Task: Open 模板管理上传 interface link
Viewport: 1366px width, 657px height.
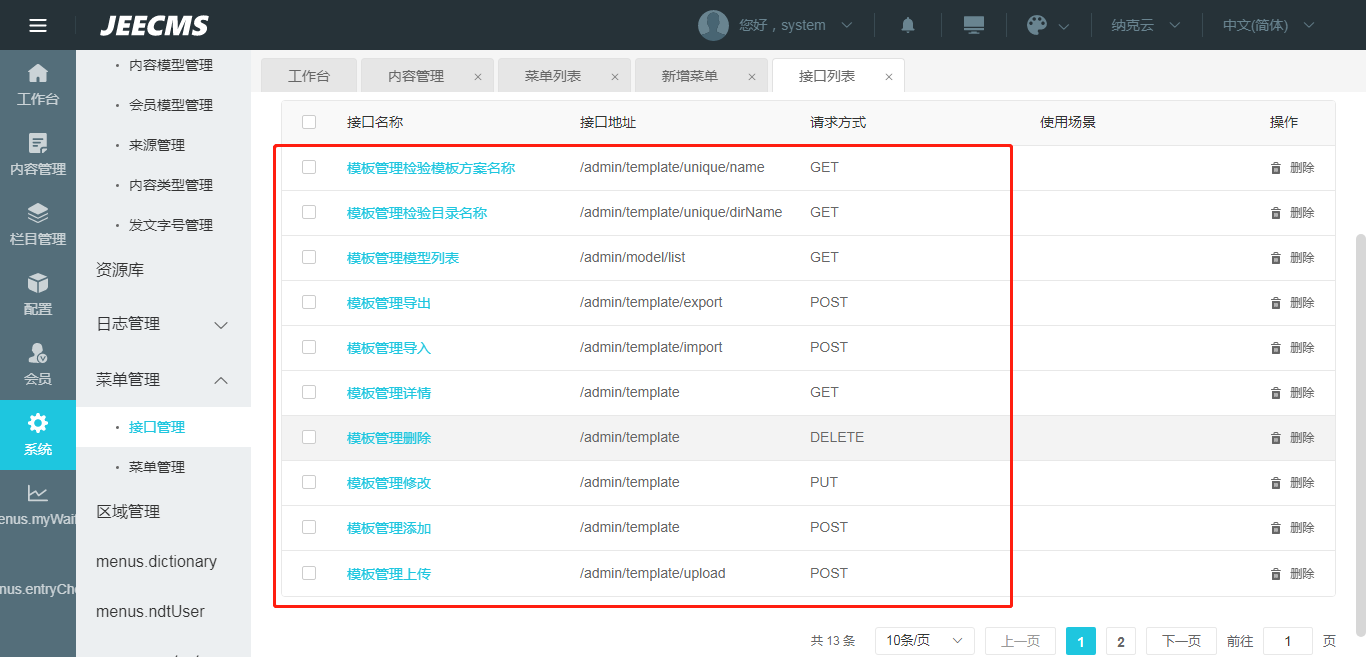Action: click(x=389, y=574)
